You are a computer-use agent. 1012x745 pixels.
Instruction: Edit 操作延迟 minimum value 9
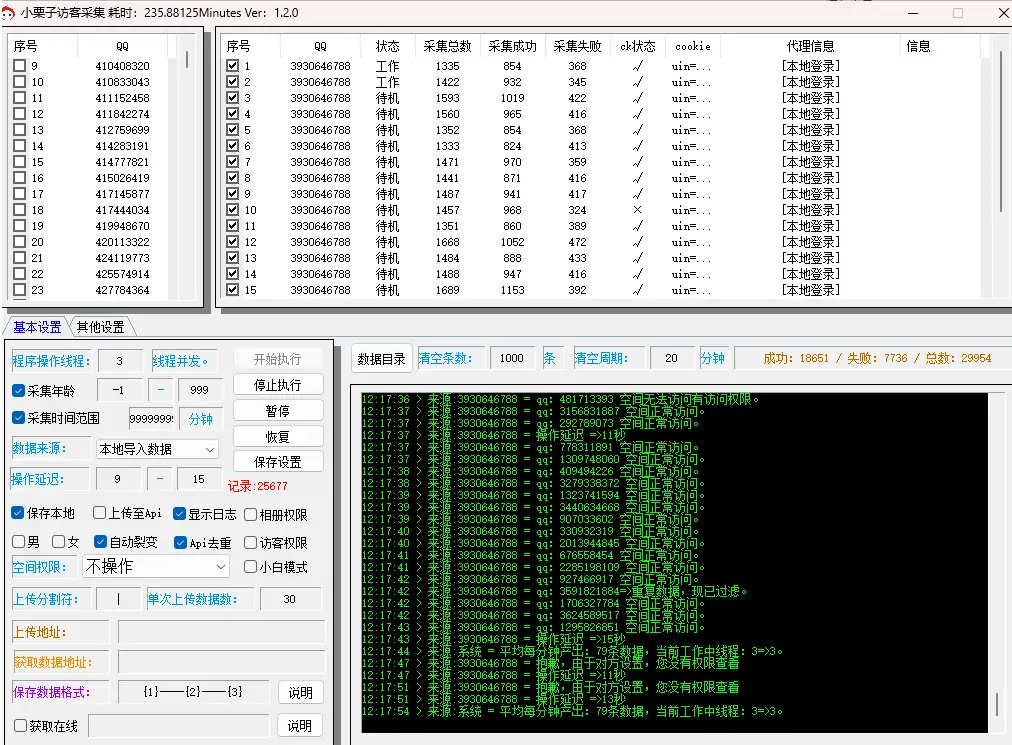pyautogui.click(x=117, y=479)
